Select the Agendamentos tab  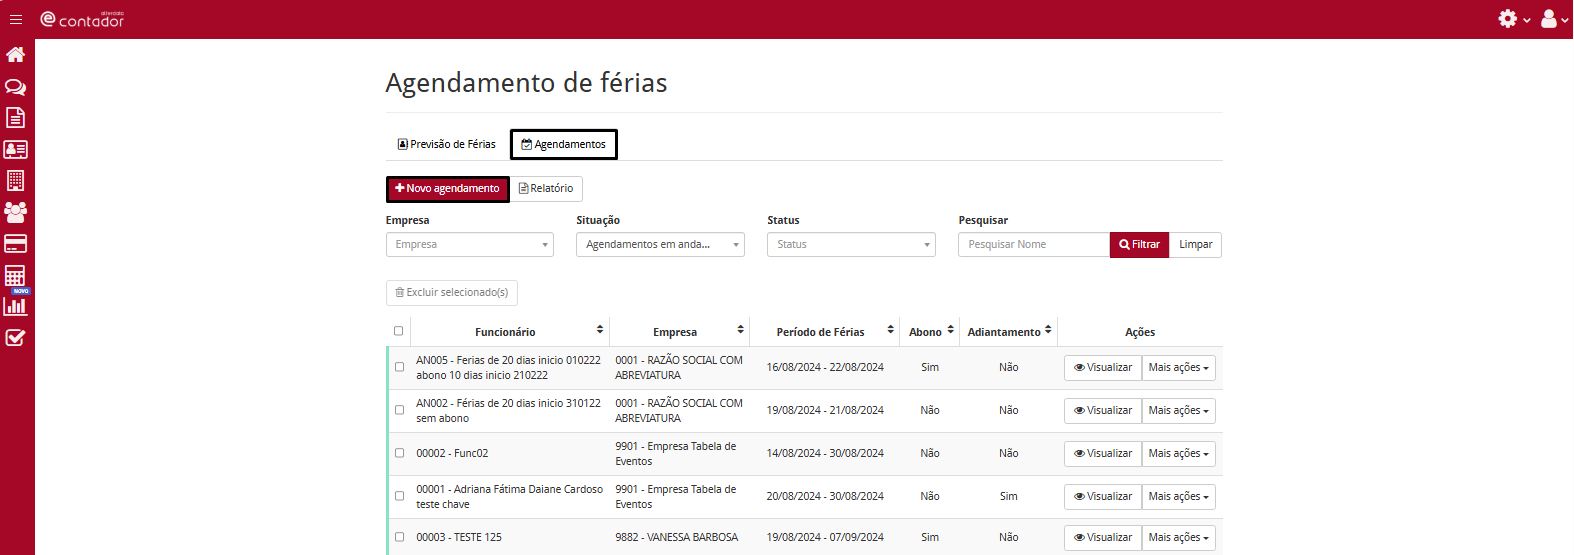coord(564,144)
